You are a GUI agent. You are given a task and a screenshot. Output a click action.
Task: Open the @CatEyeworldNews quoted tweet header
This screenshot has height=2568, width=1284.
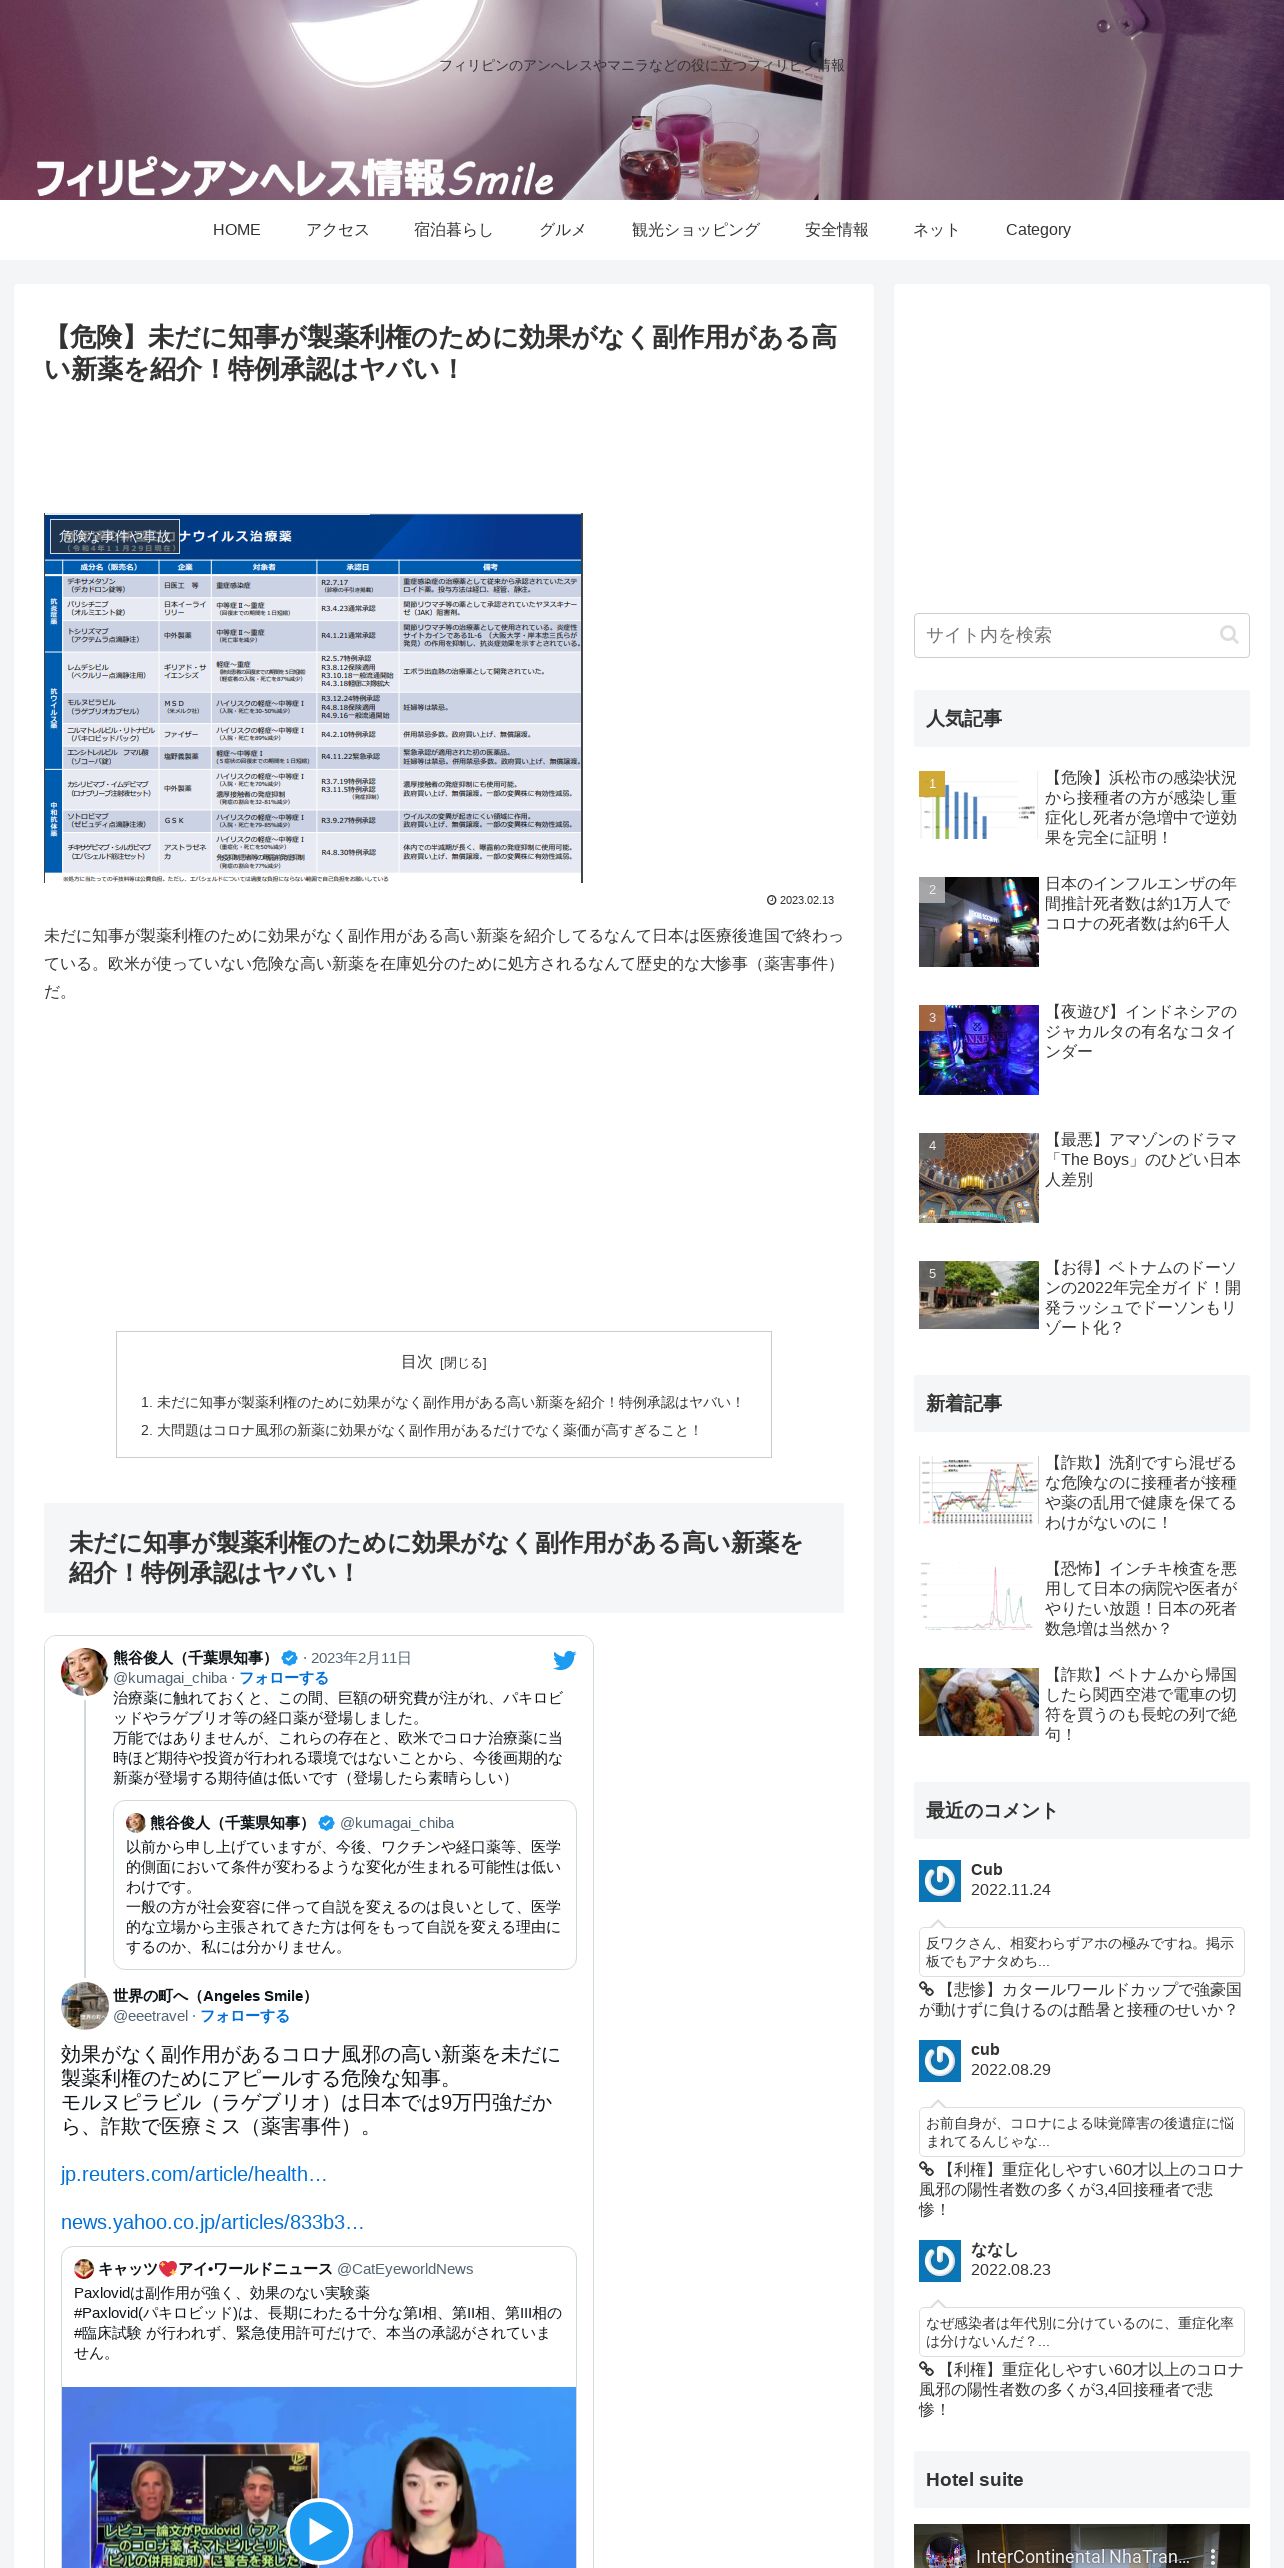point(274,2269)
